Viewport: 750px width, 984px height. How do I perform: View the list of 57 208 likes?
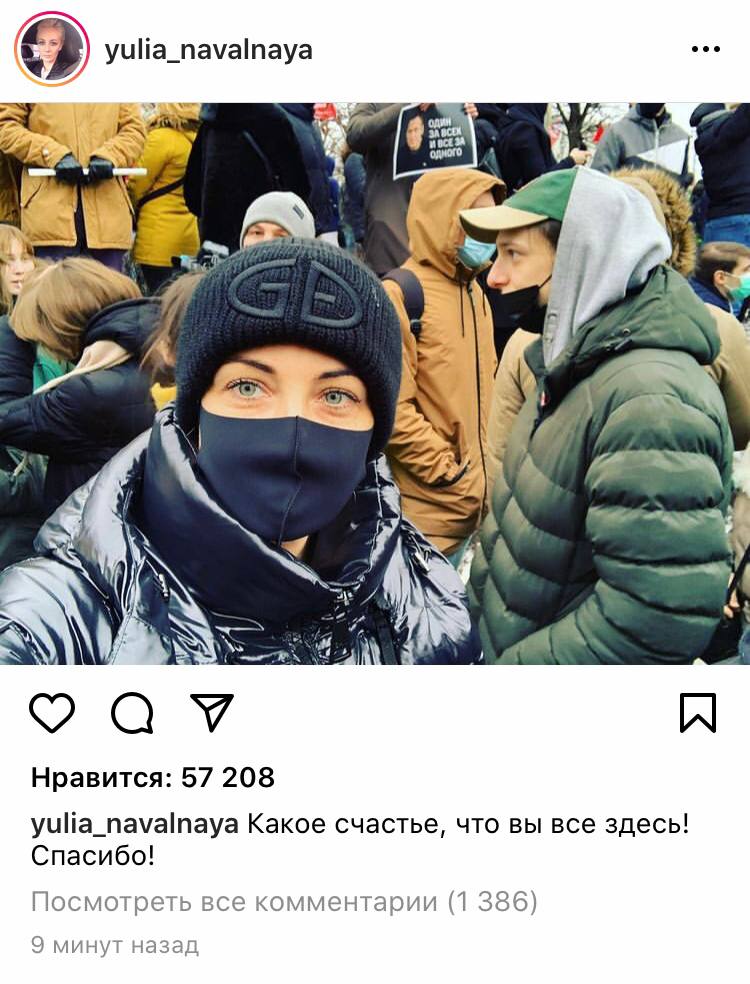(153, 778)
